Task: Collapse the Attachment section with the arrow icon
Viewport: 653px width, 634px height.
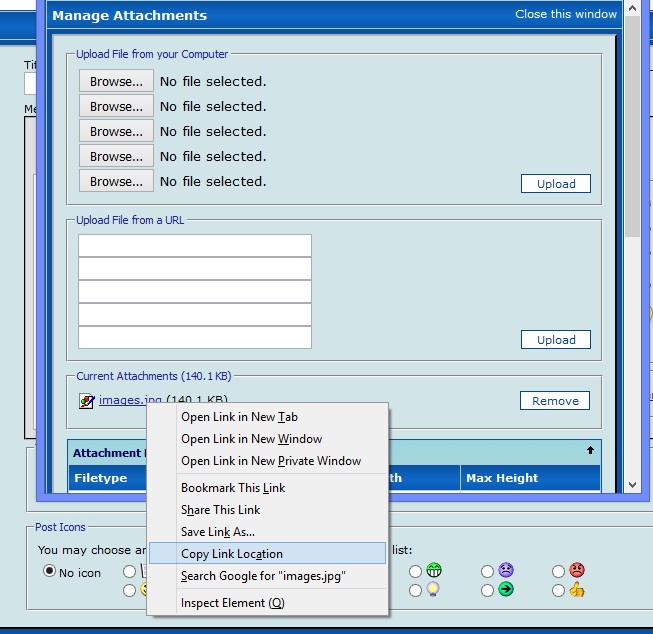Action: [x=590, y=450]
